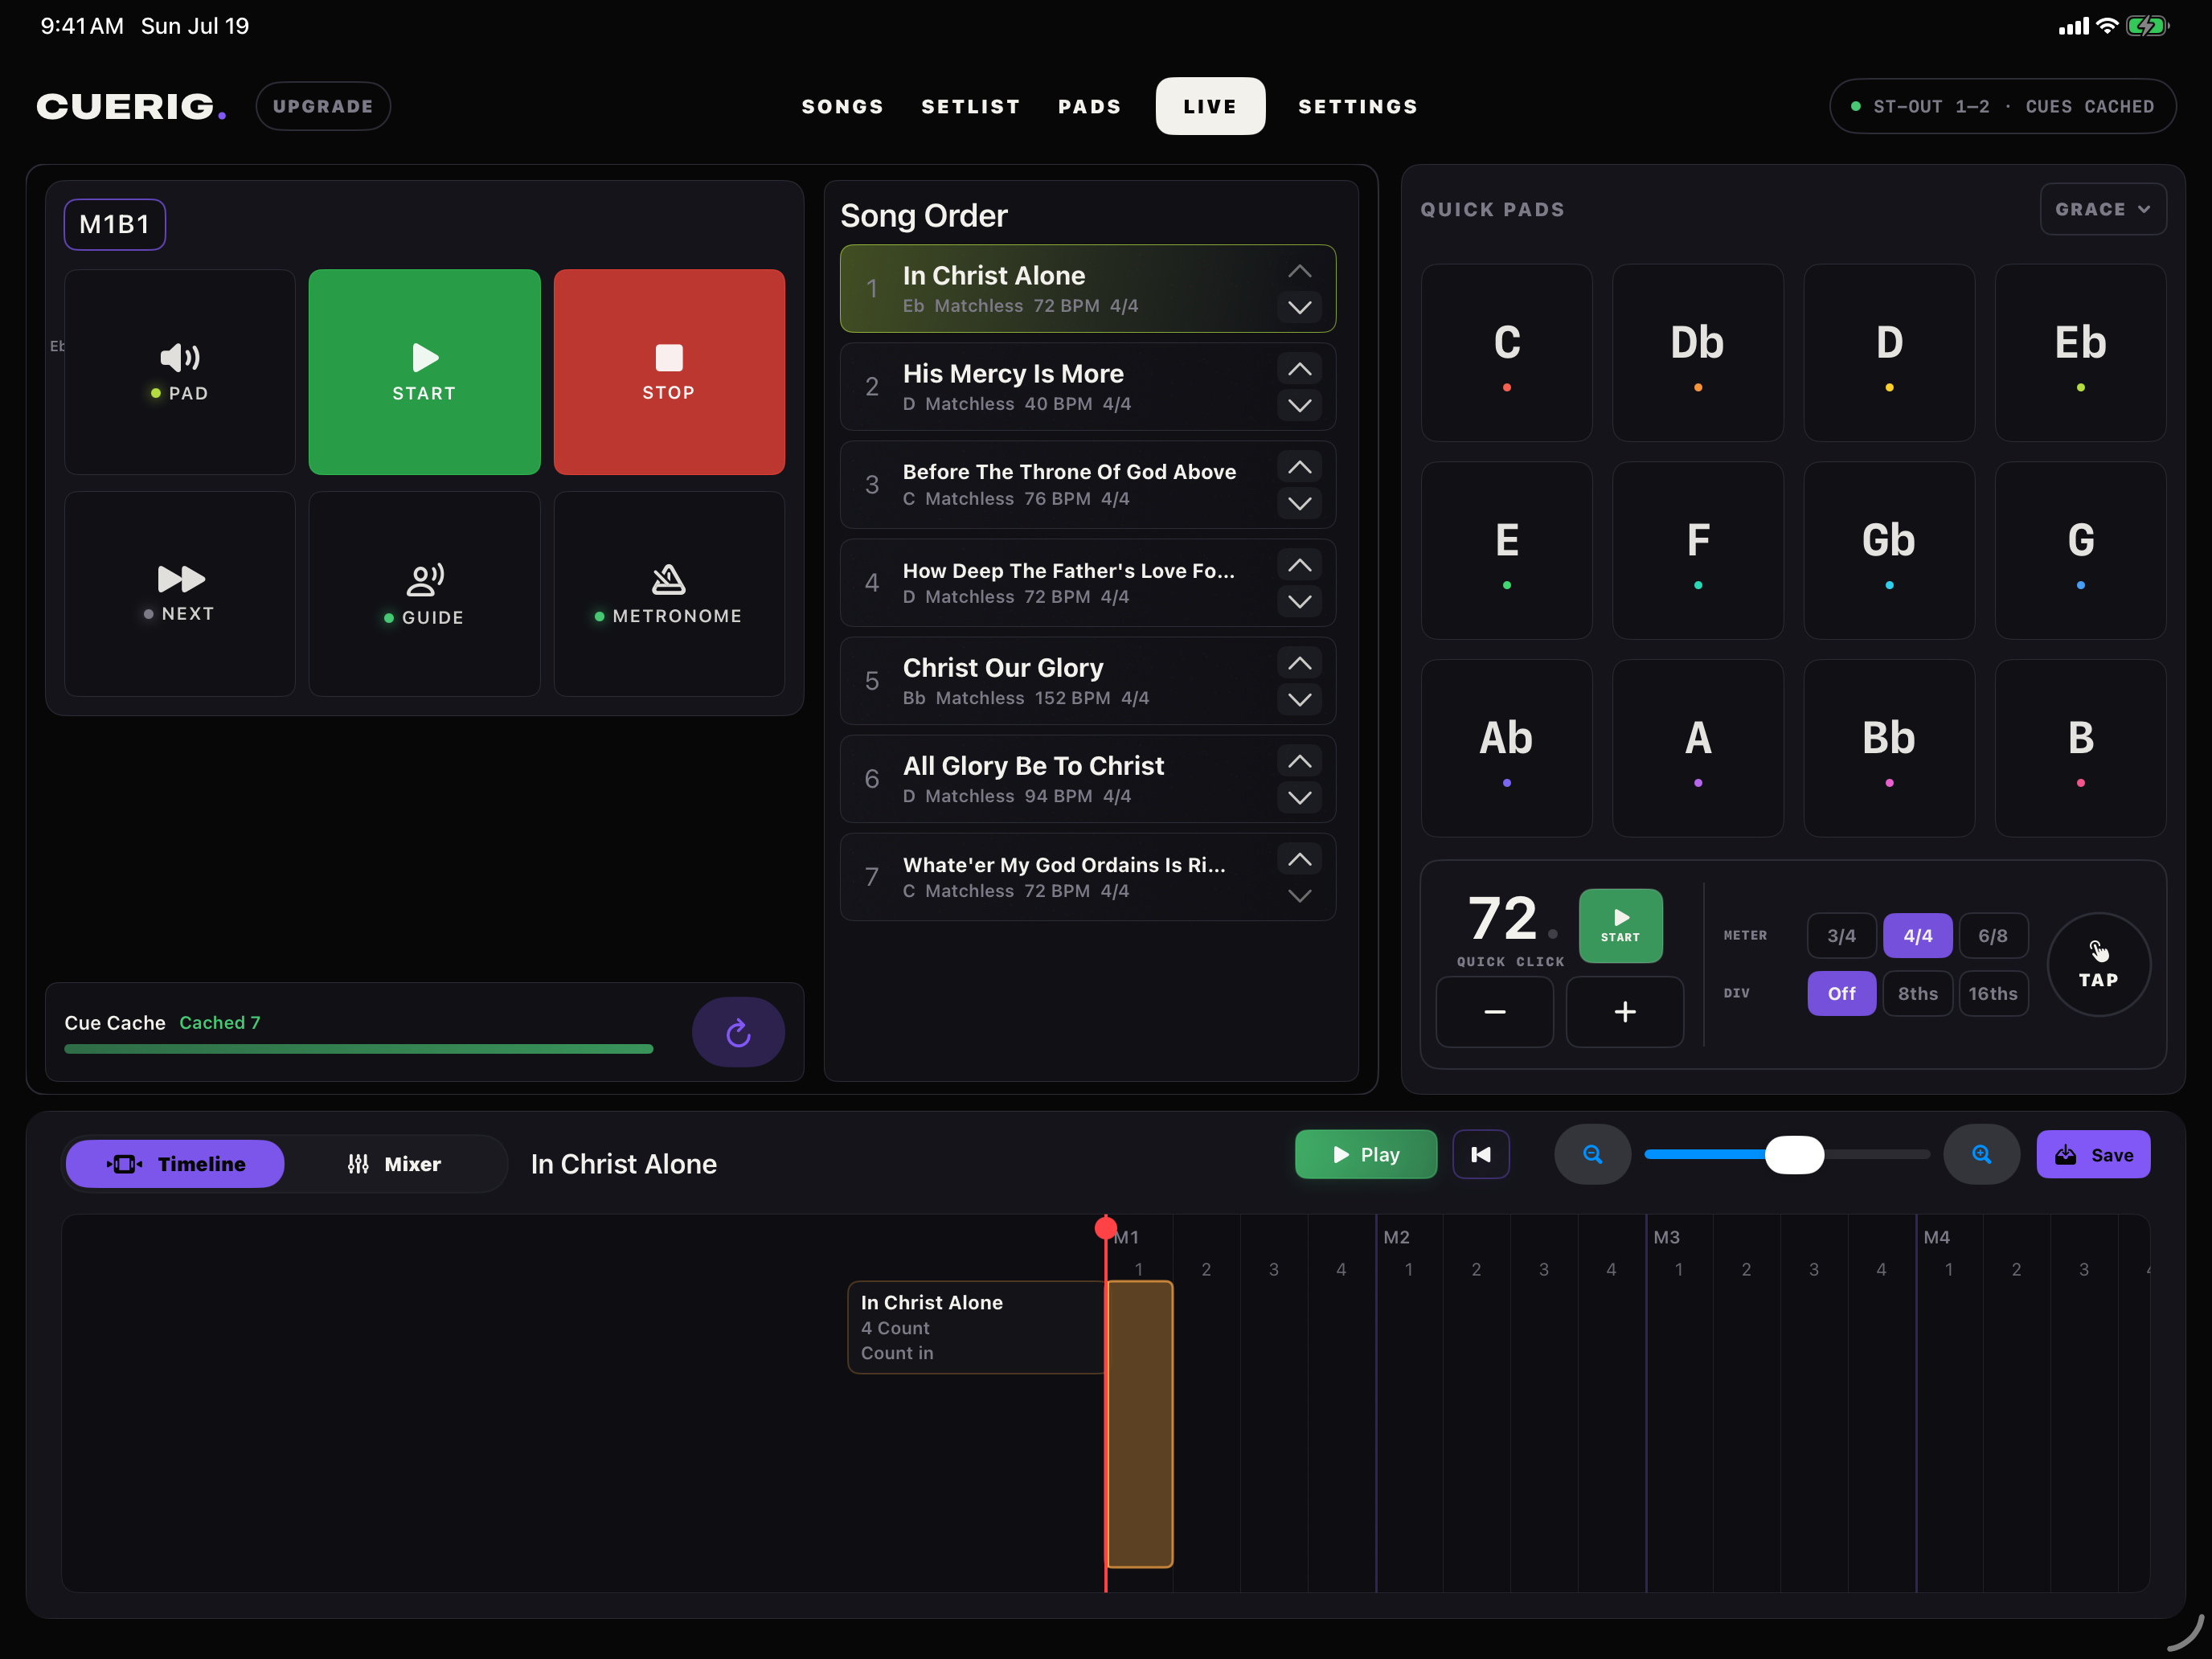This screenshot has height=1659, width=2212.
Task: Click the red playhead marker
Action: coord(1105,1228)
